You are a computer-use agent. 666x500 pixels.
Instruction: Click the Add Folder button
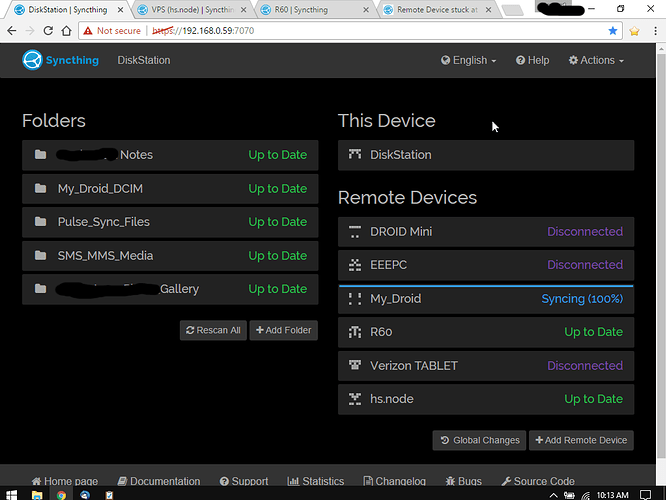pyautogui.click(x=284, y=331)
